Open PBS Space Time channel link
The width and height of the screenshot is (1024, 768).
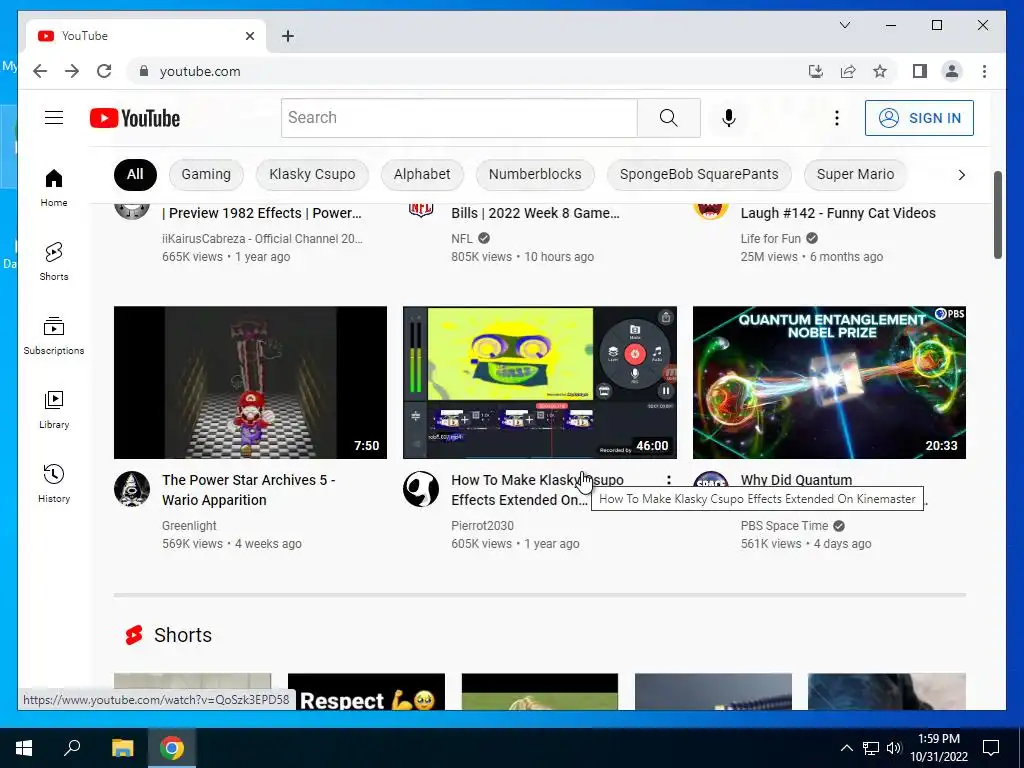point(784,526)
